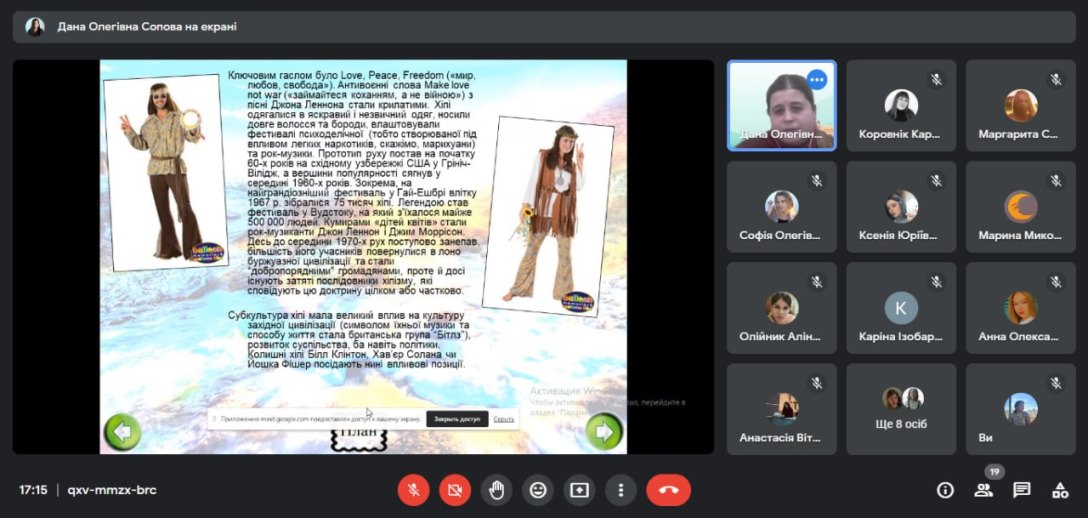Click the muted mic icon on Олійник Алін... tile
The height and width of the screenshot is (518, 1088).
[x=817, y=282]
